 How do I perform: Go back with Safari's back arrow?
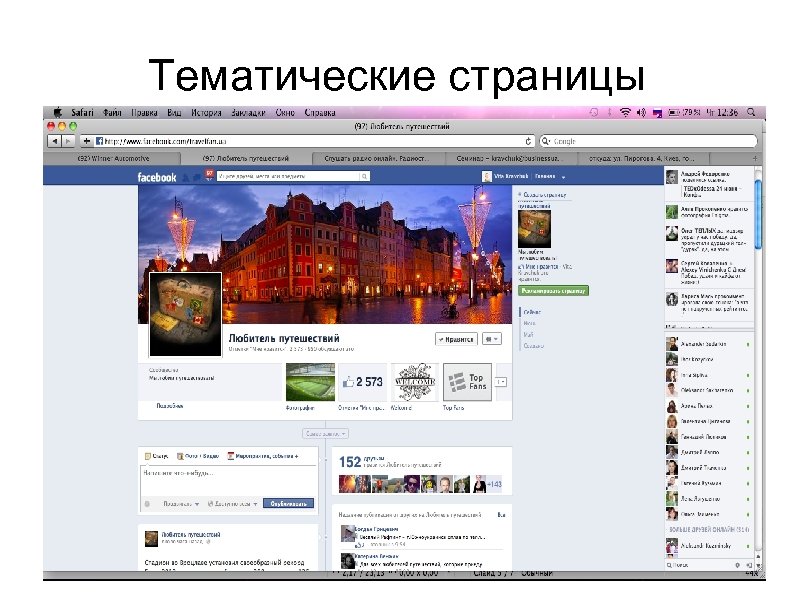(55, 141)
